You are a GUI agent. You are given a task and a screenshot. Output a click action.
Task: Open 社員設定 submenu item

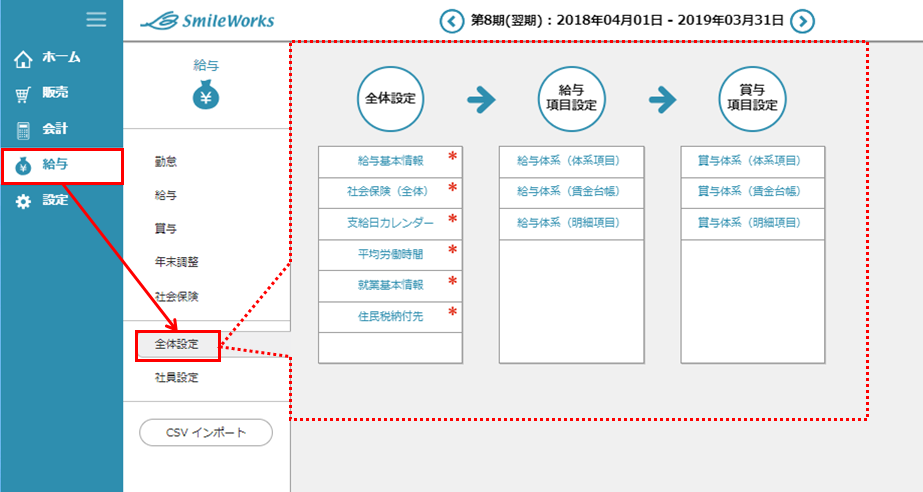point(177,377)
